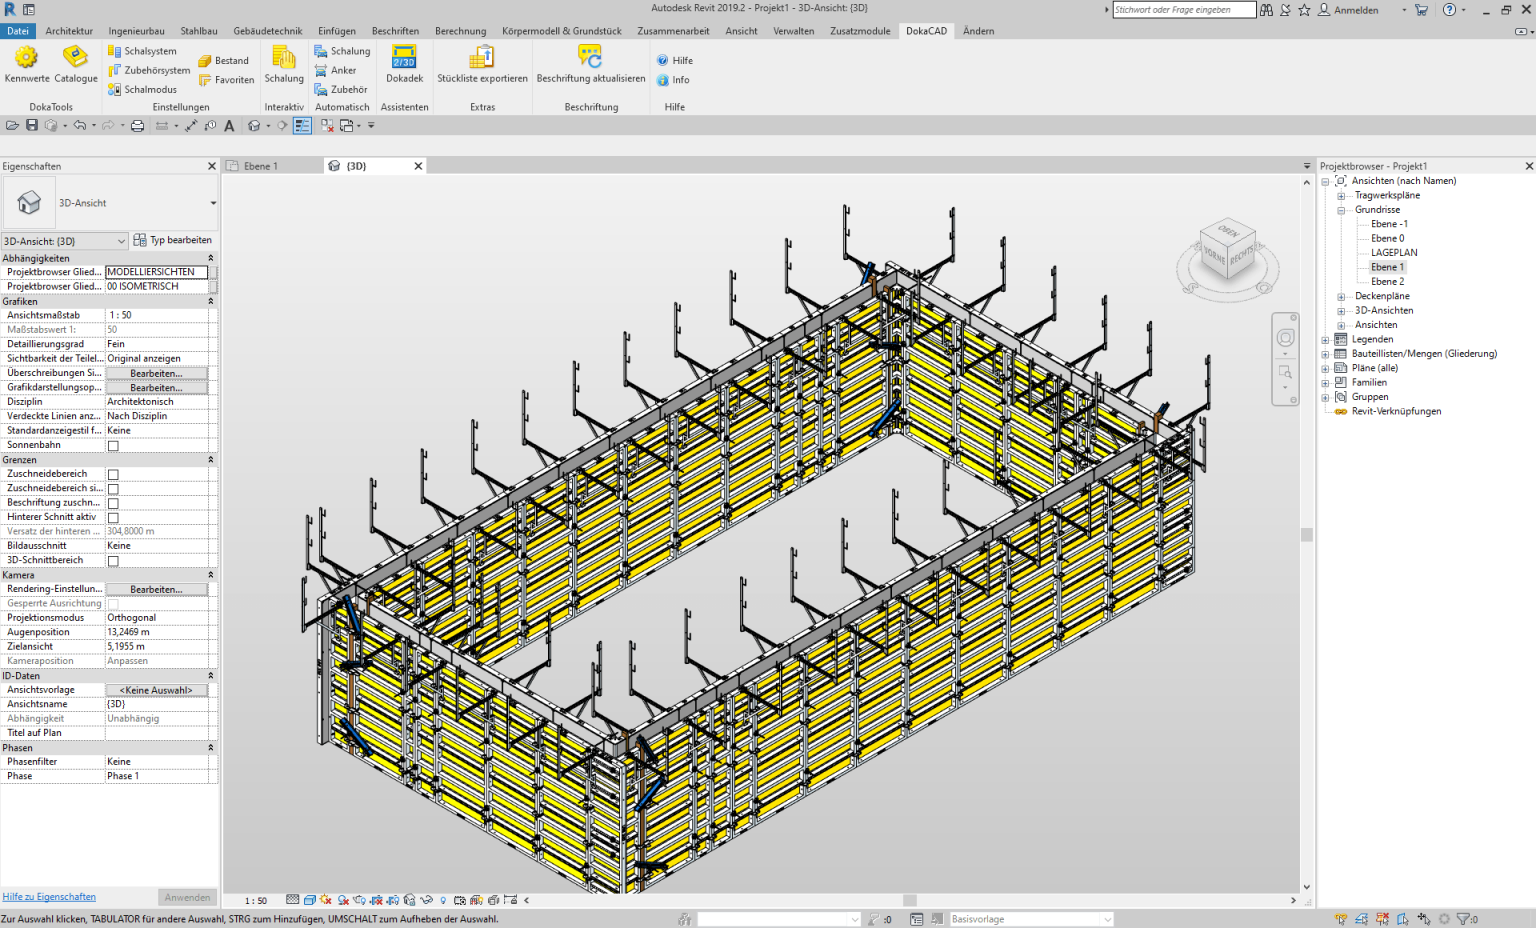
Task: Open the Hilfe zu Eigenschaften link
Action: click(x=49, y=897)
